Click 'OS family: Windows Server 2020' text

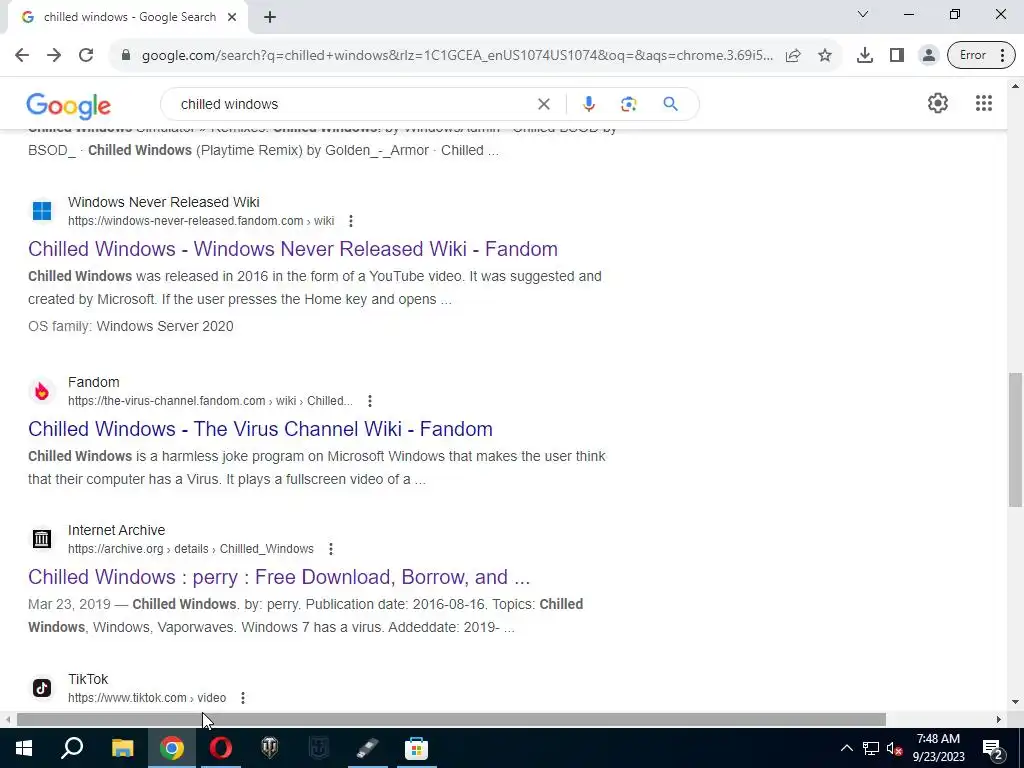[x=131, y=326]
